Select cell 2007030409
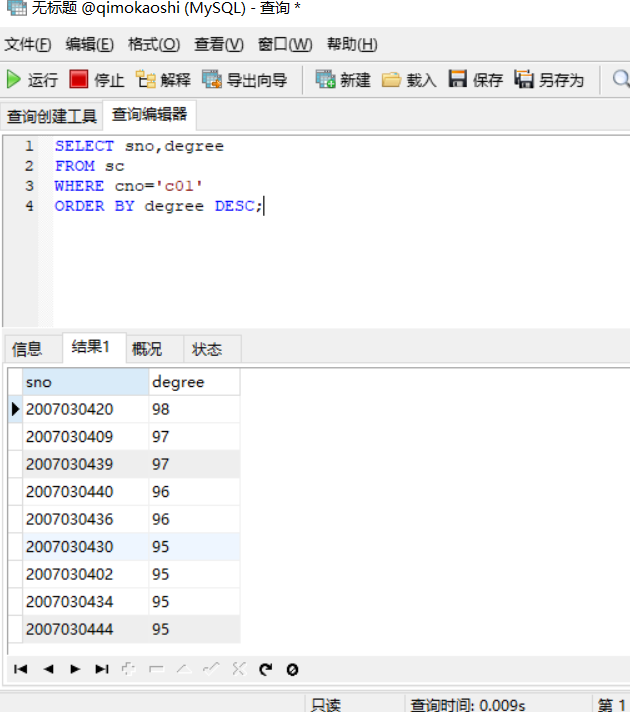 [85, 437]
